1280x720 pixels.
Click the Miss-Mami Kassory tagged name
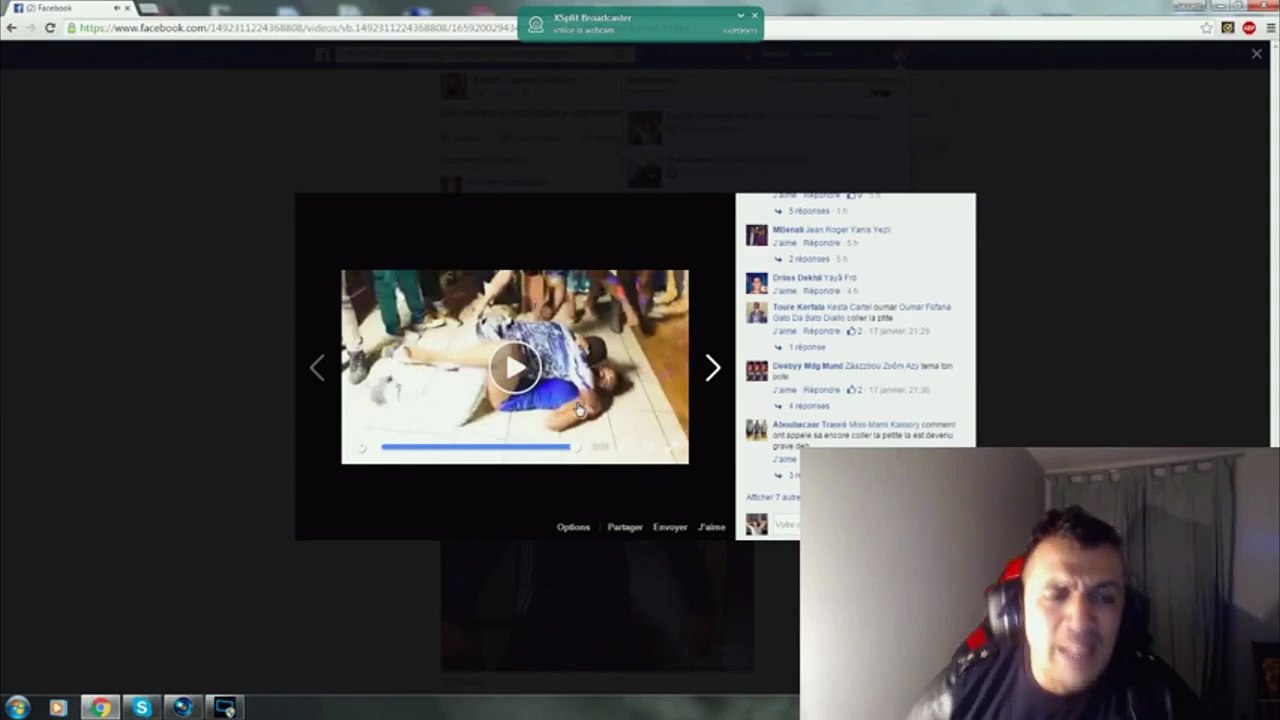click(883, 425)
